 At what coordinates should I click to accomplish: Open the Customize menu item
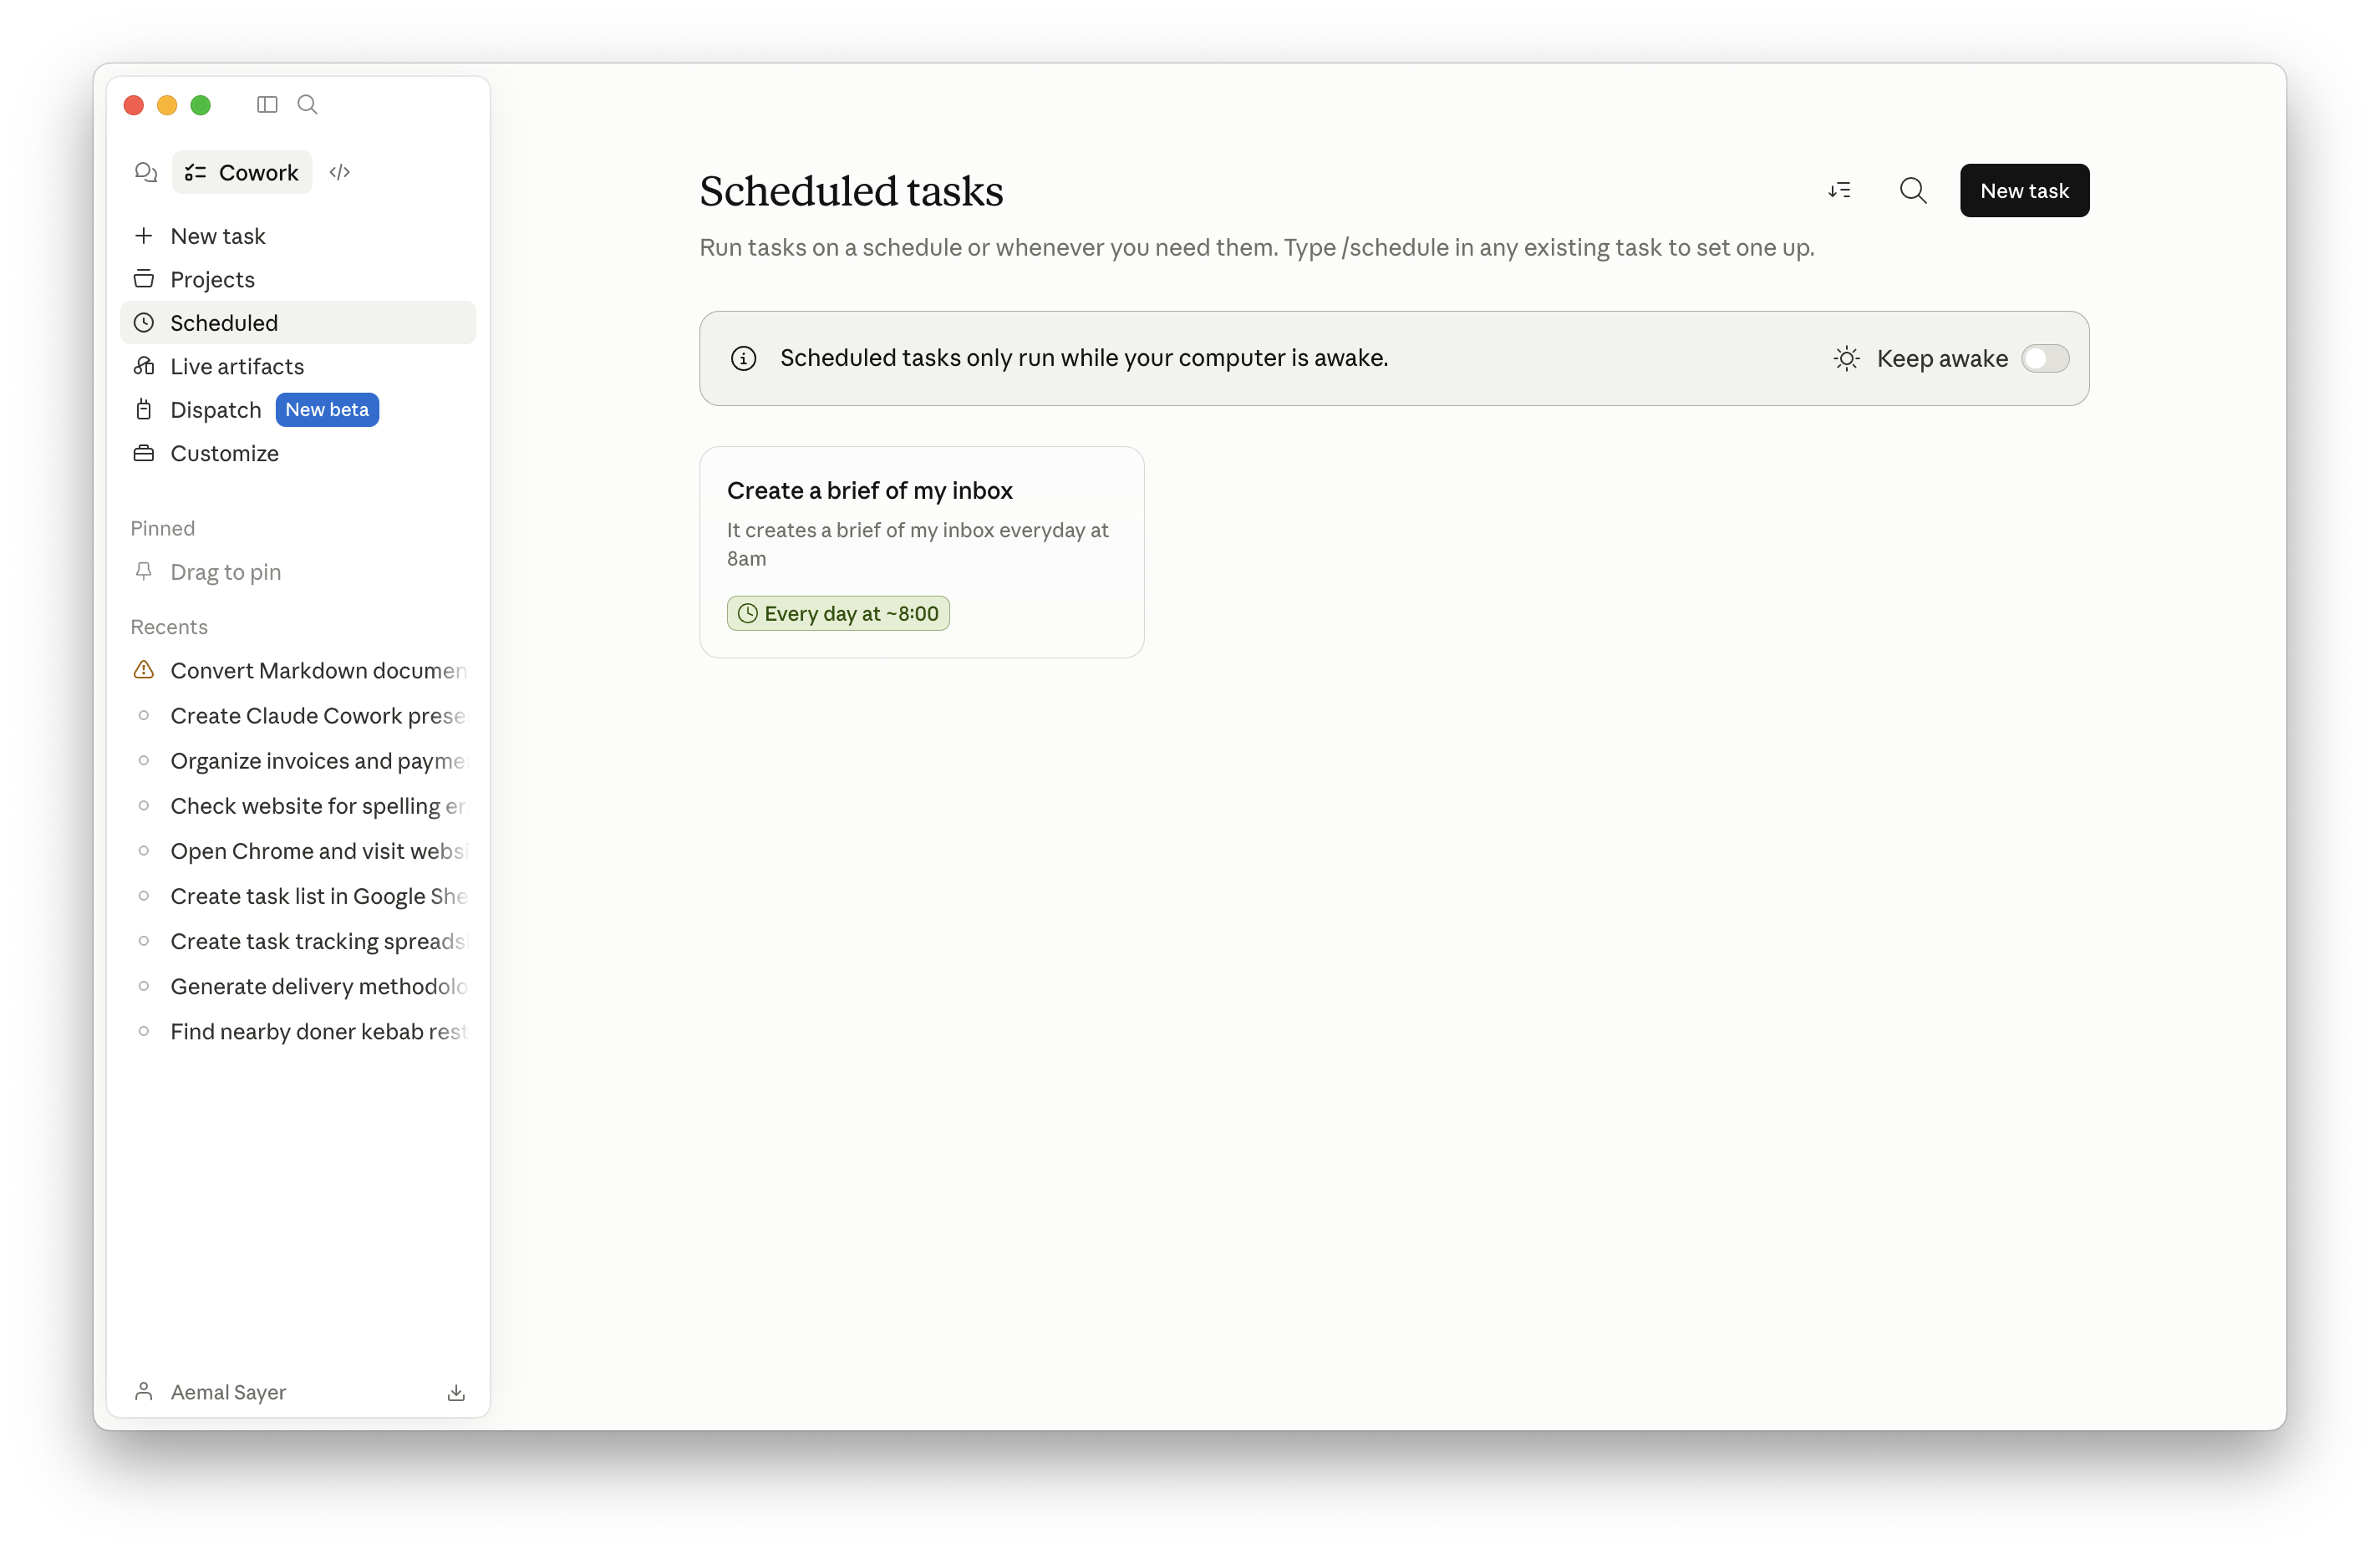[224, 454]
